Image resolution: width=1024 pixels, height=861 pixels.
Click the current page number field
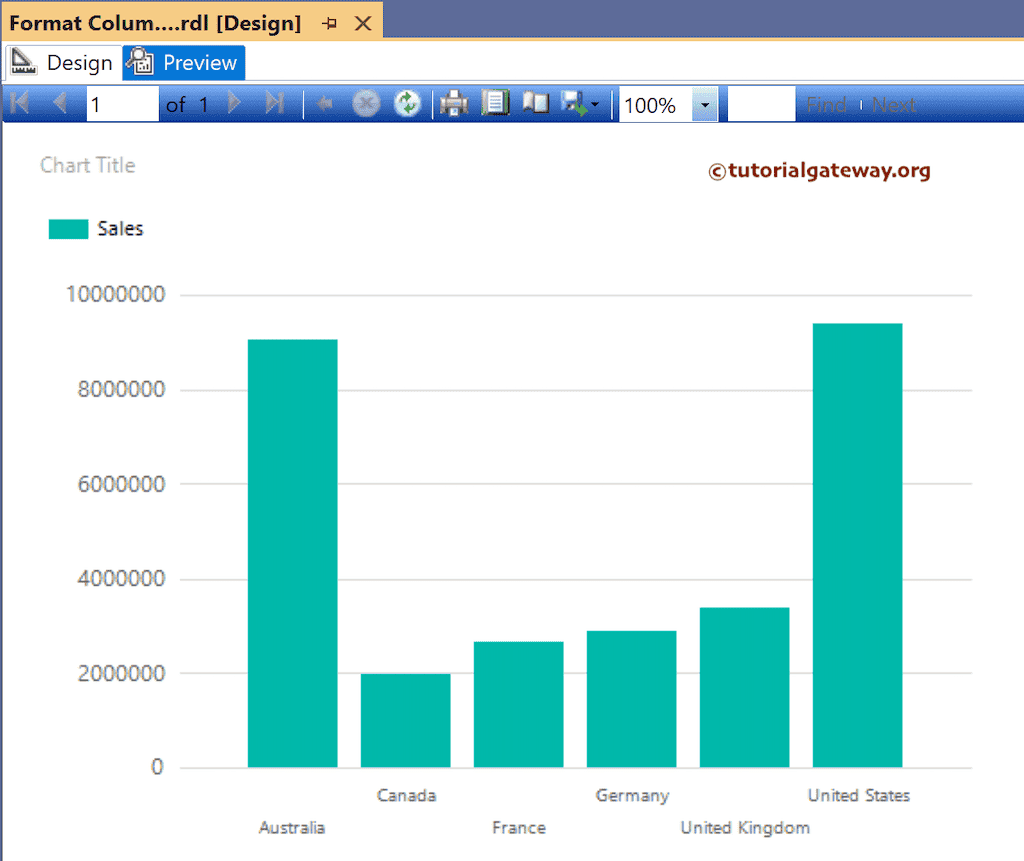point(122,105)
